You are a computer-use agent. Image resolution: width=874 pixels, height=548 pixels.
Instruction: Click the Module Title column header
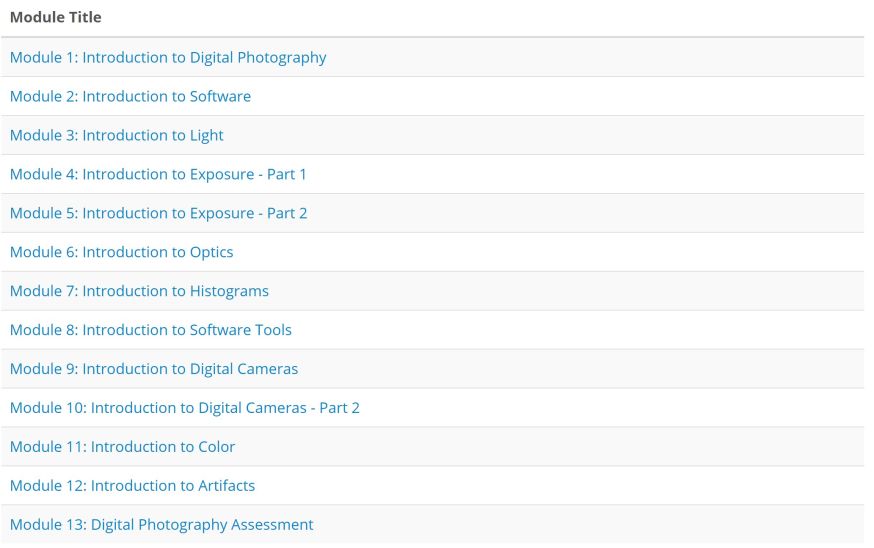pyautogui.click(x=55, y=18)
